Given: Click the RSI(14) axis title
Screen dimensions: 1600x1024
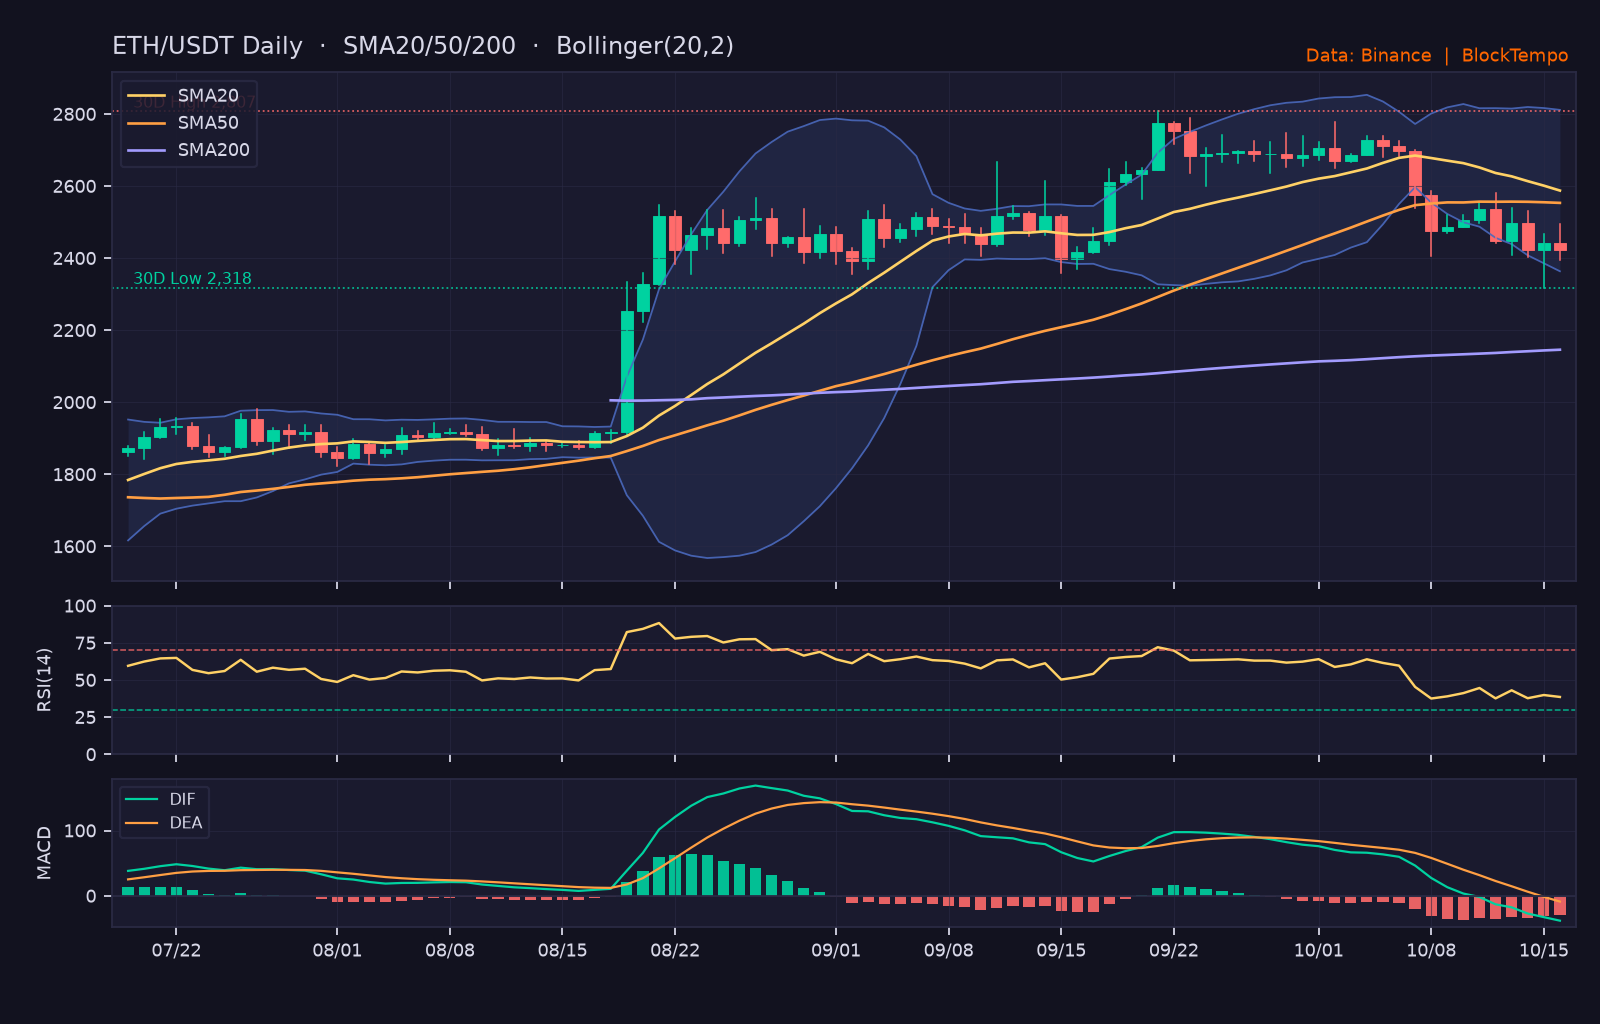Looking at the screenshot, I should (x=44, y=680).
